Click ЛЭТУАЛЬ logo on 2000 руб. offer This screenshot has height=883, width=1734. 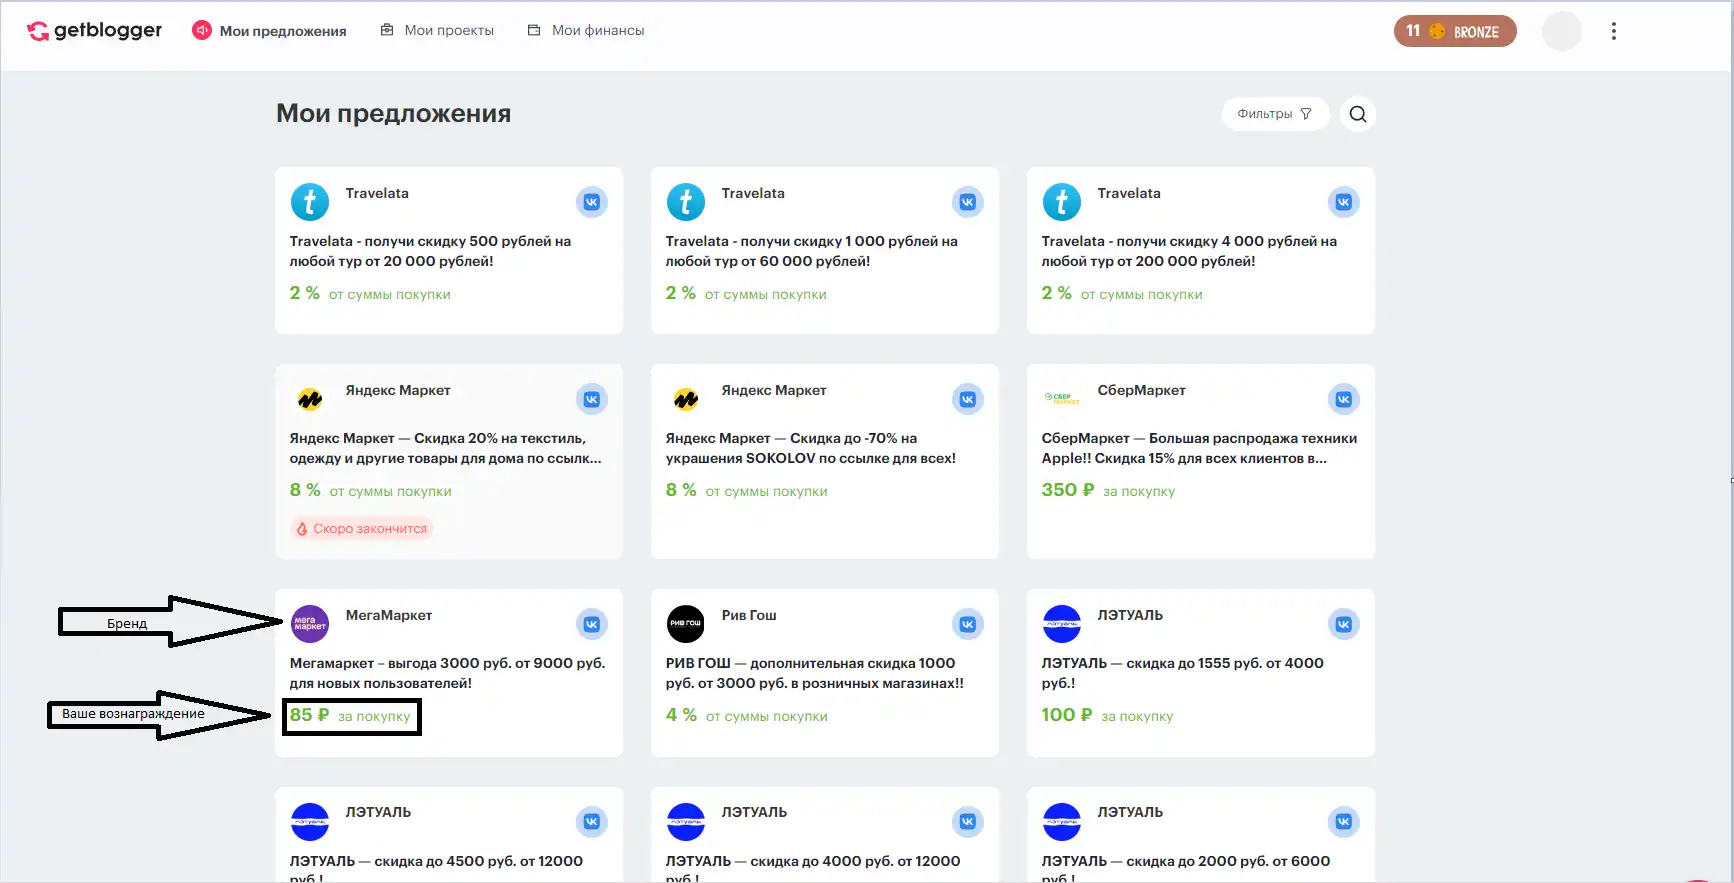[x=1062, y=822]
